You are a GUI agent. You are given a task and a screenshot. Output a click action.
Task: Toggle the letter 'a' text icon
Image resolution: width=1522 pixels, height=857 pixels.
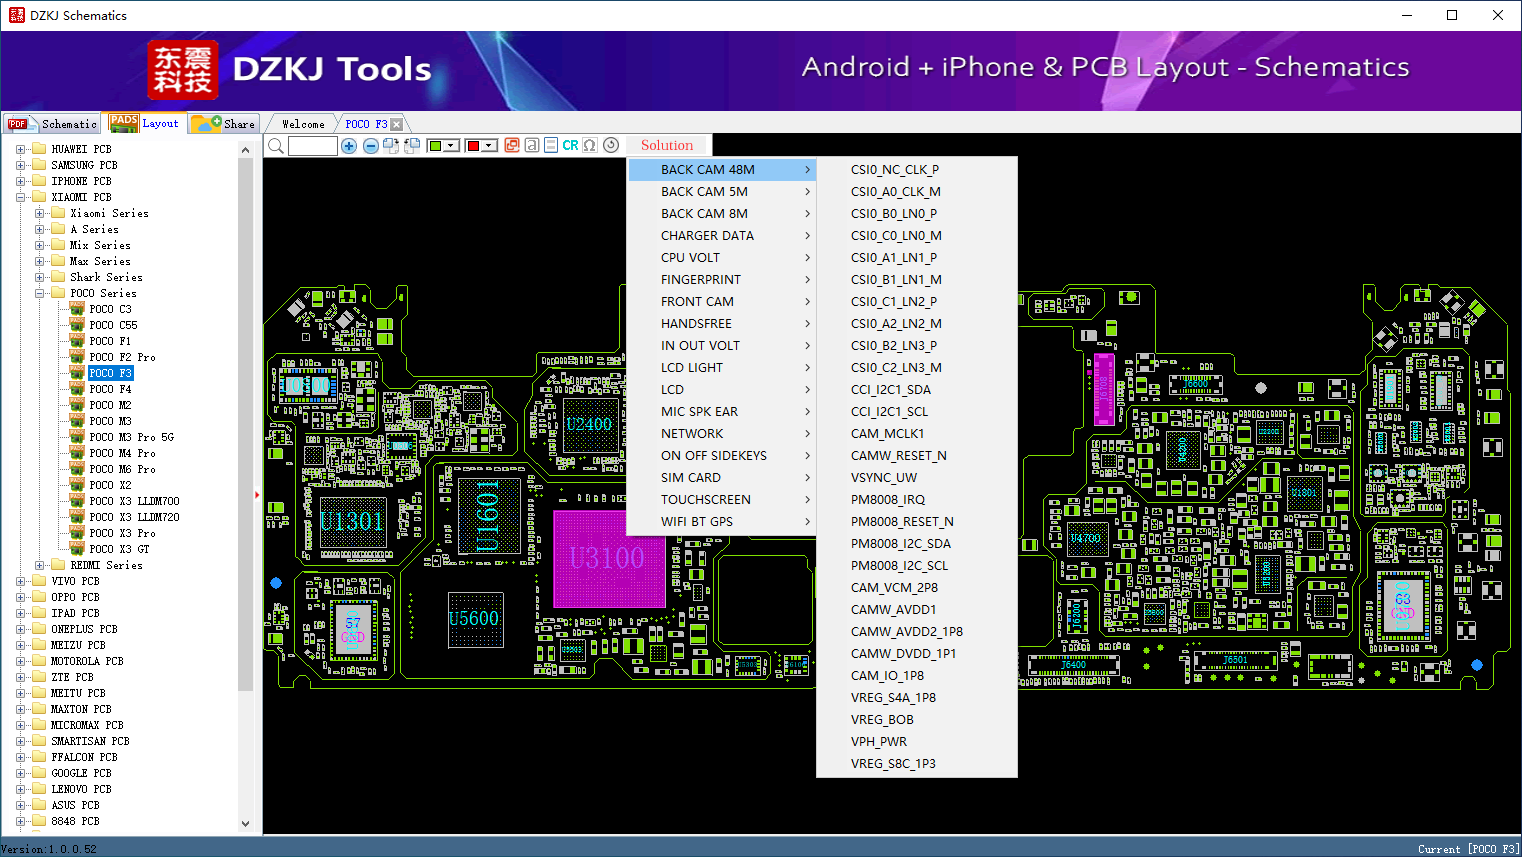(x=532, y=145)
